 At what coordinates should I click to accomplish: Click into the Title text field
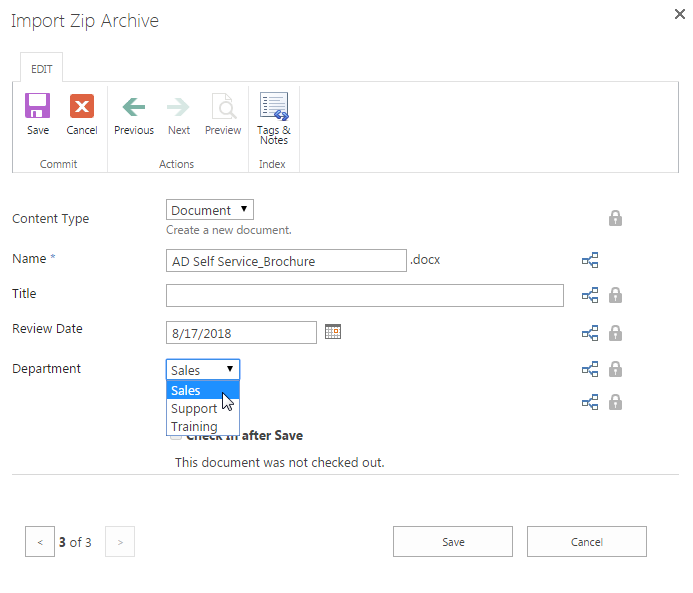(x=364, y=295)
